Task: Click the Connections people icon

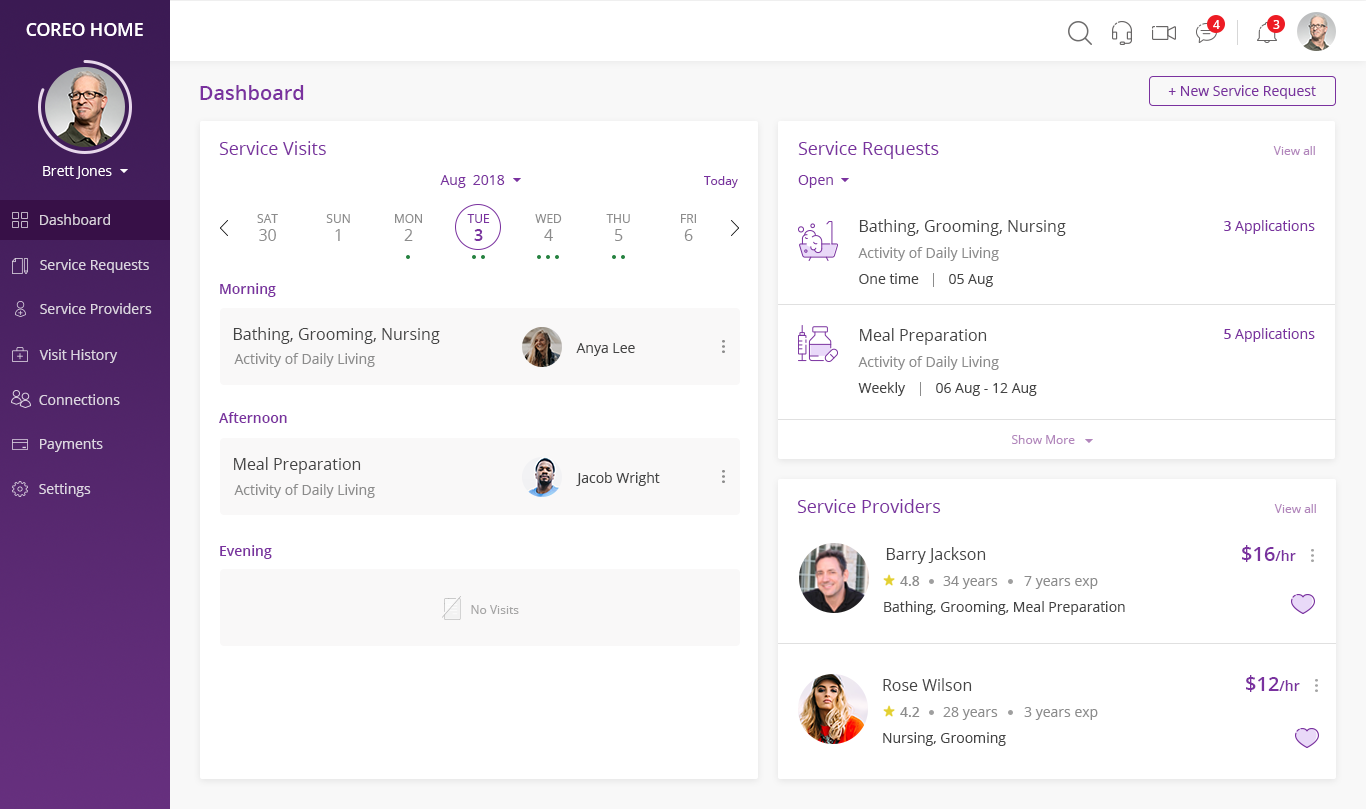Action: (x=20, y=399)
